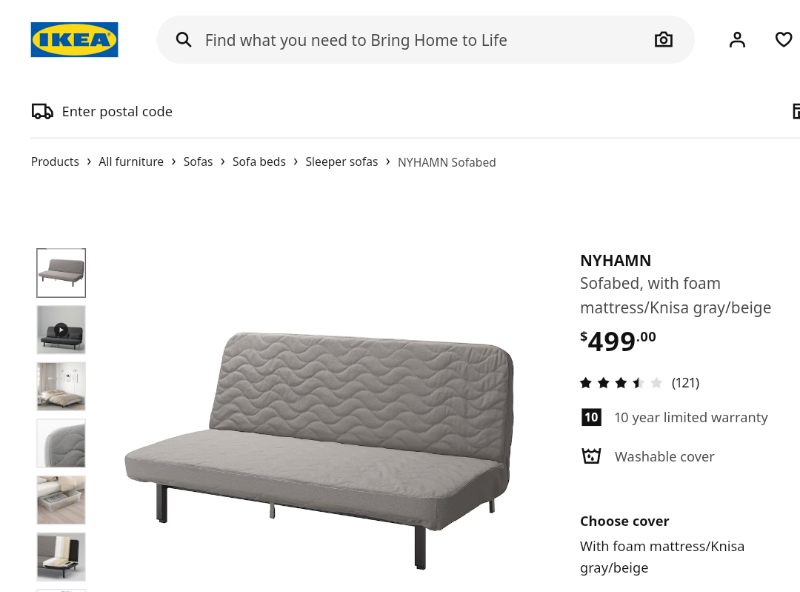Open the account profile icon
The image size is (800, 592).
[737, 40]
